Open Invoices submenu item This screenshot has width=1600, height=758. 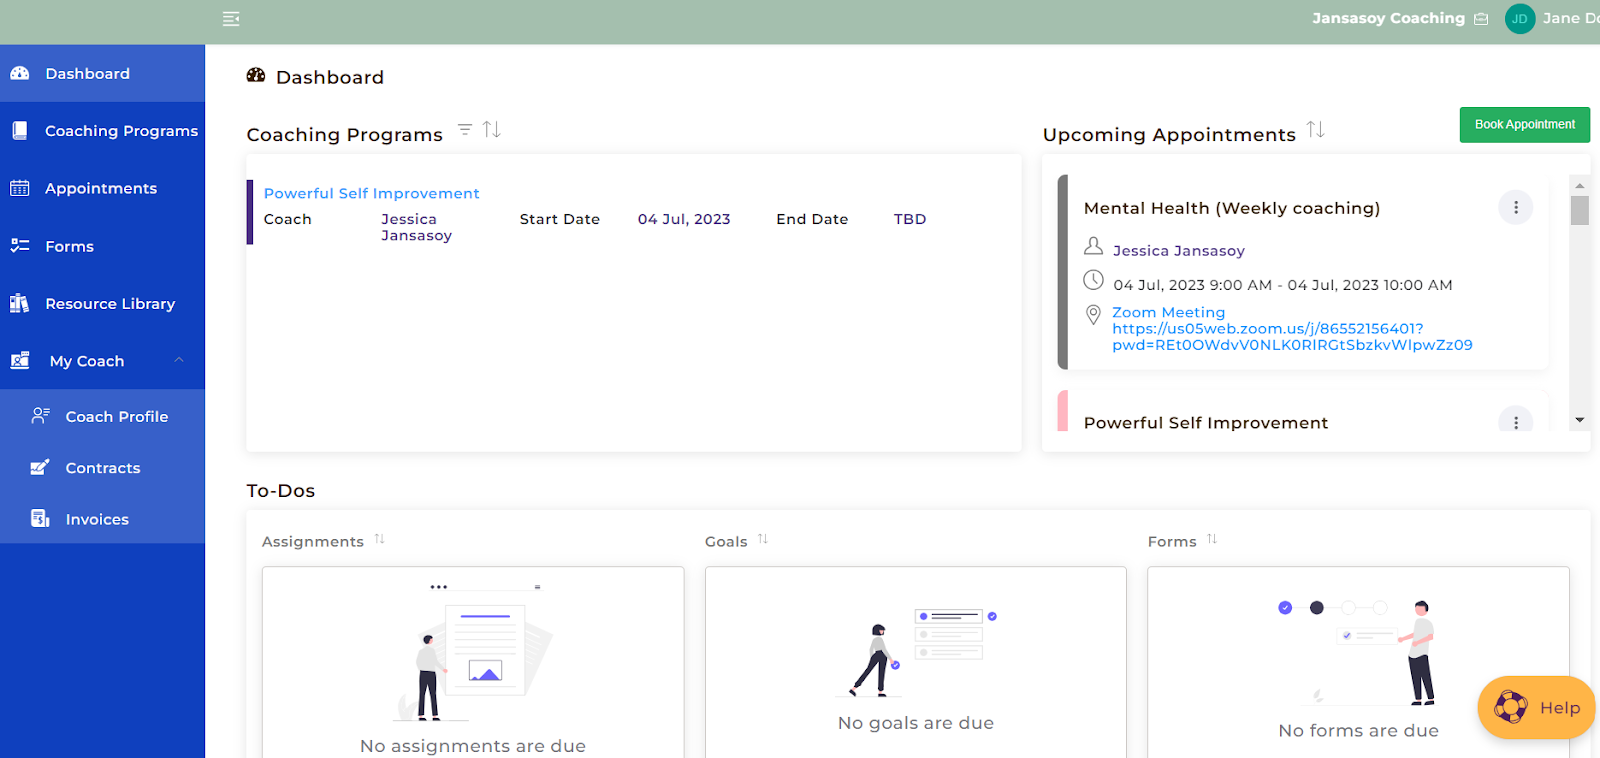coord(102,519)
